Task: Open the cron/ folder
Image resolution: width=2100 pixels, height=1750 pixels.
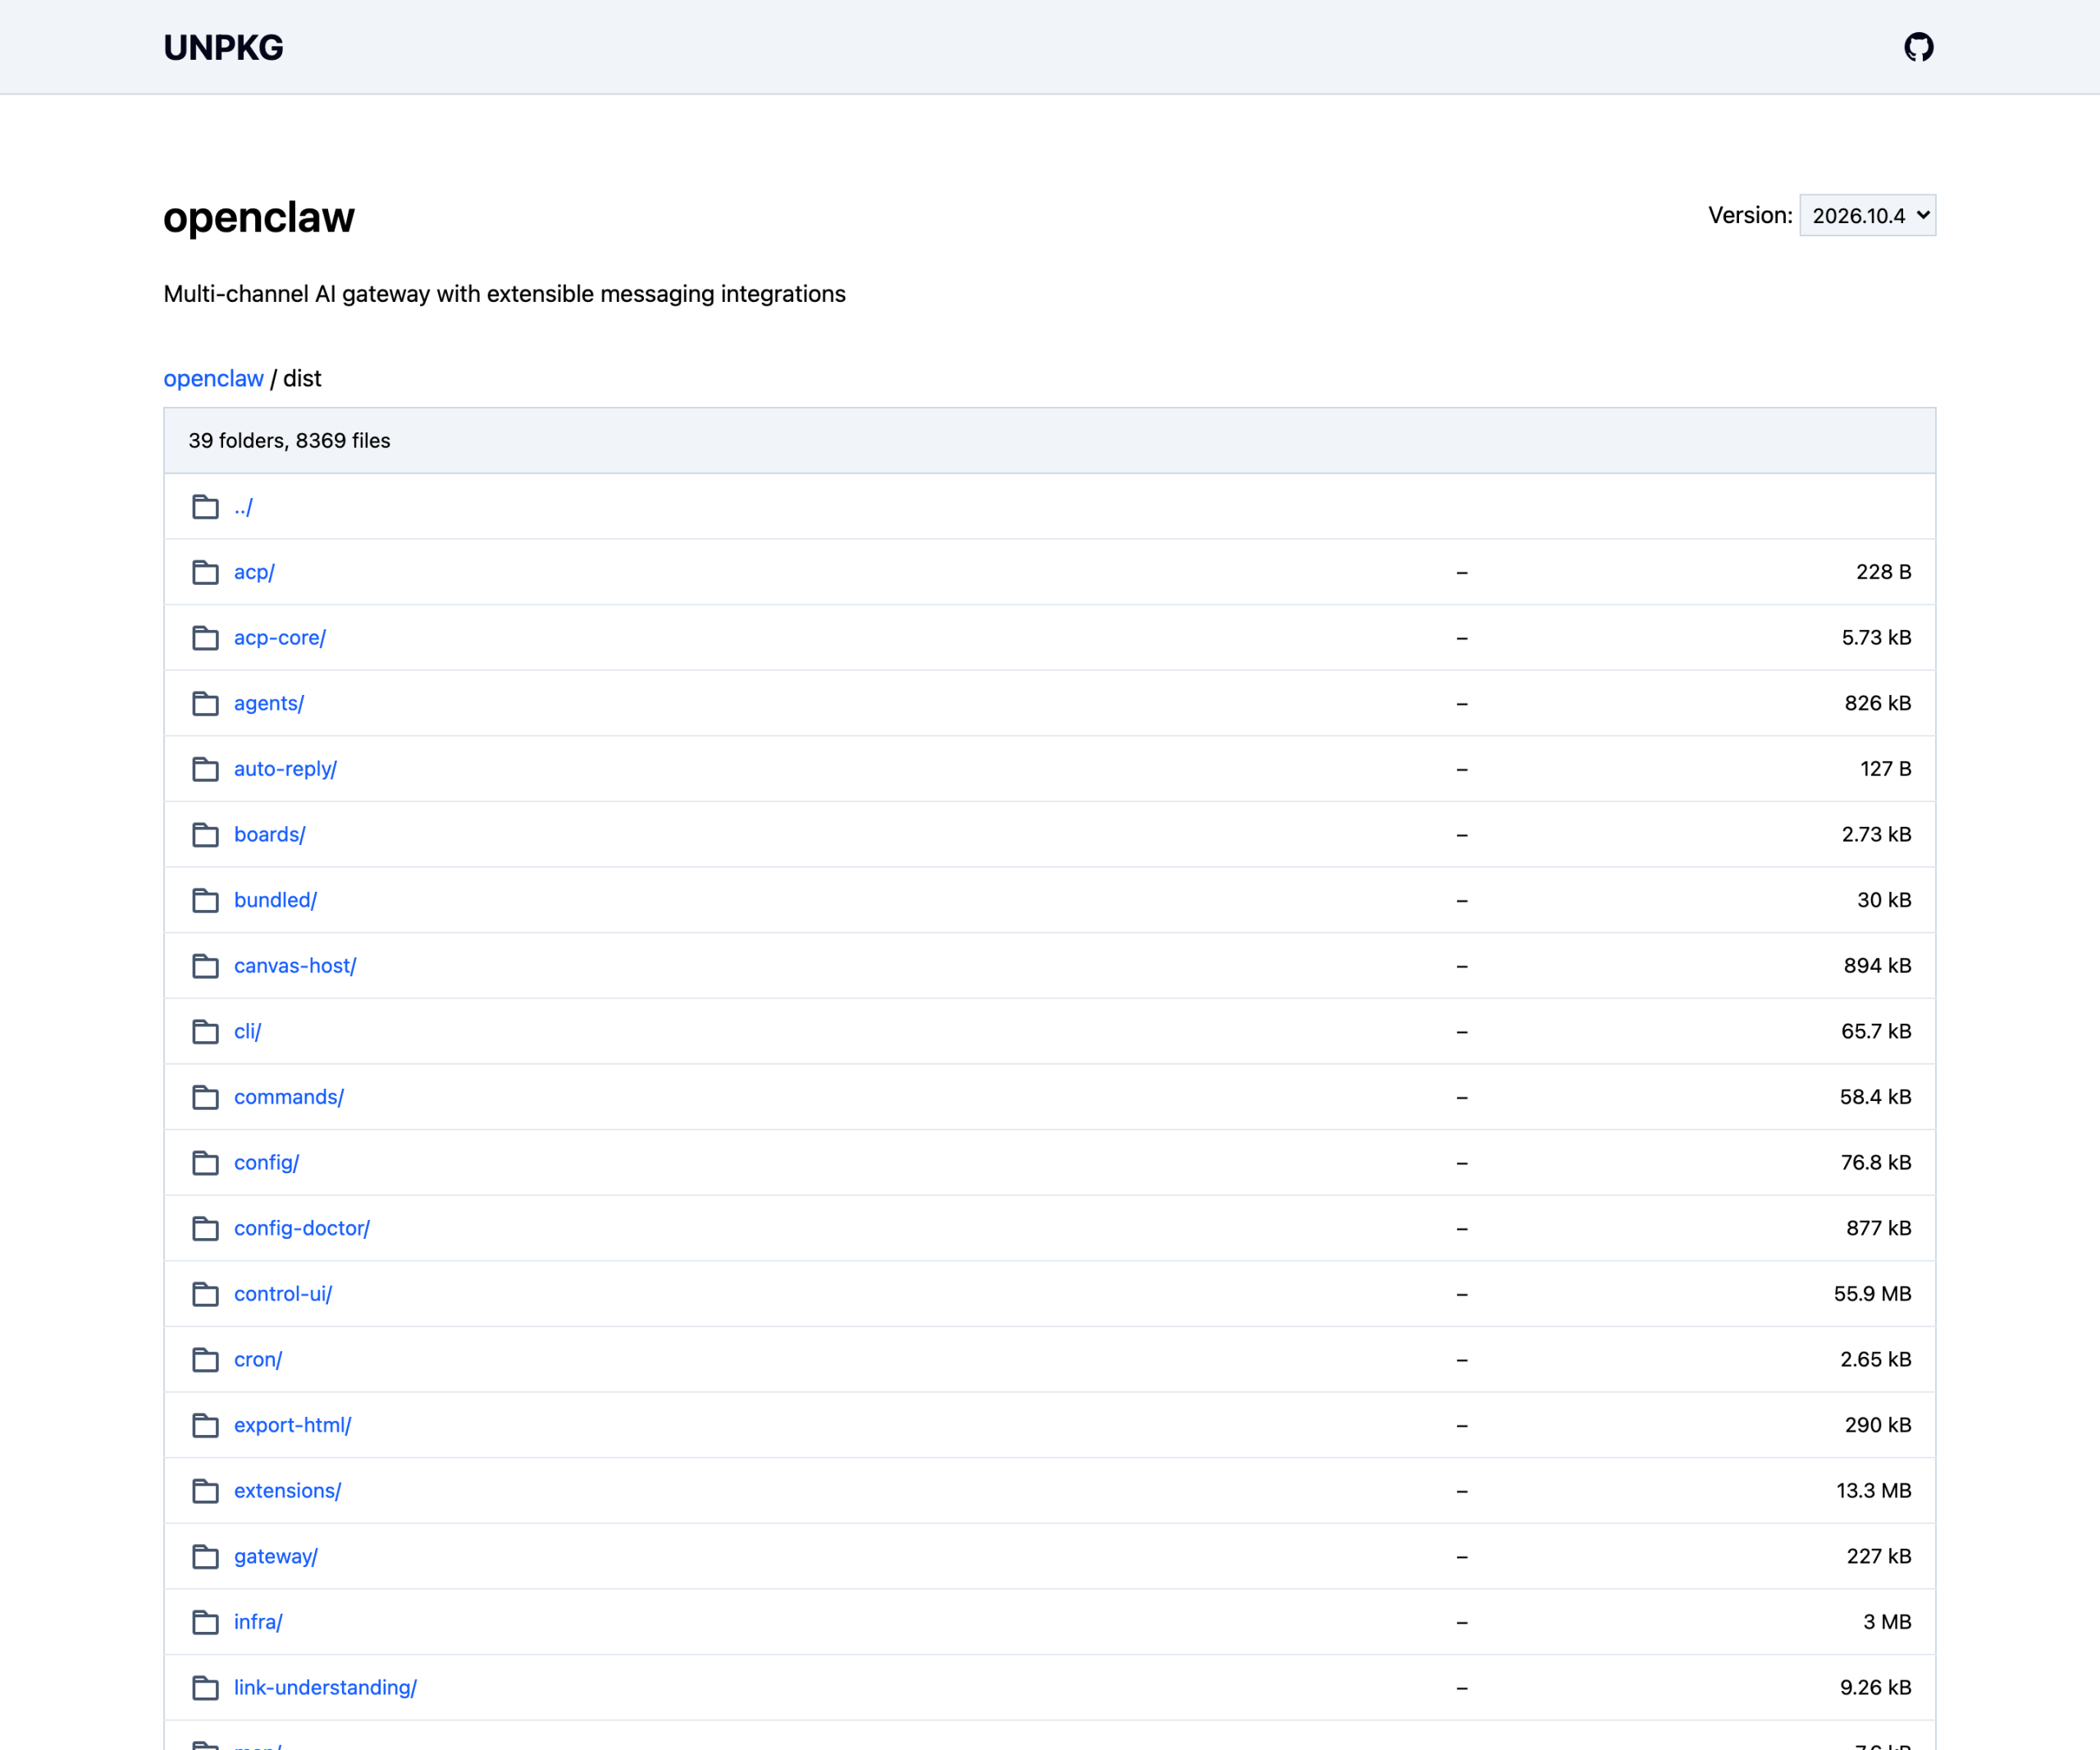Action: 258,1359
